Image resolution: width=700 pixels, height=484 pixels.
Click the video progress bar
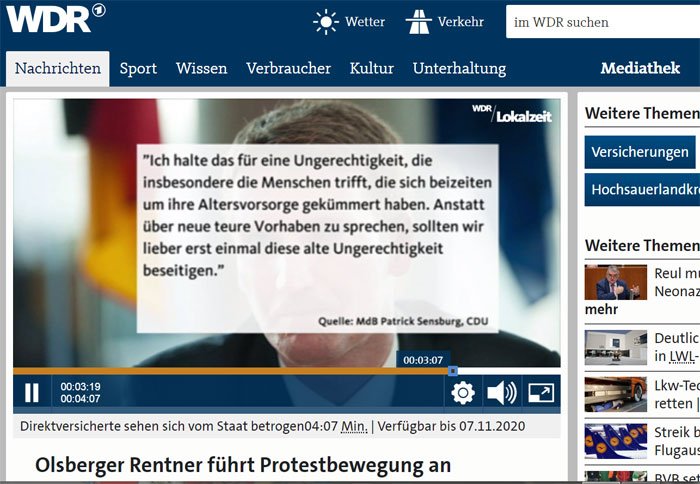tap(230, 370)
